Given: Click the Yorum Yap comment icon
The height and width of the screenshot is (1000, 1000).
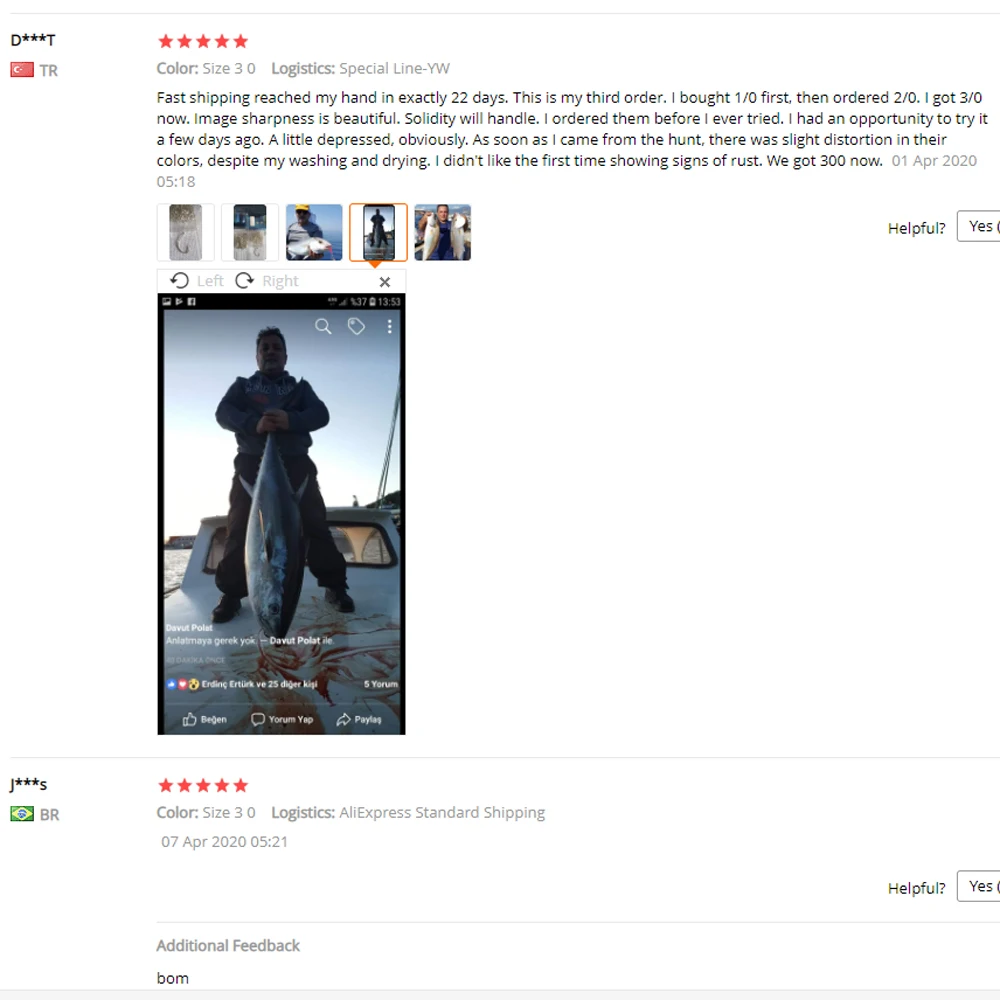Looking at the screenshot, I should tap(258, 719).
